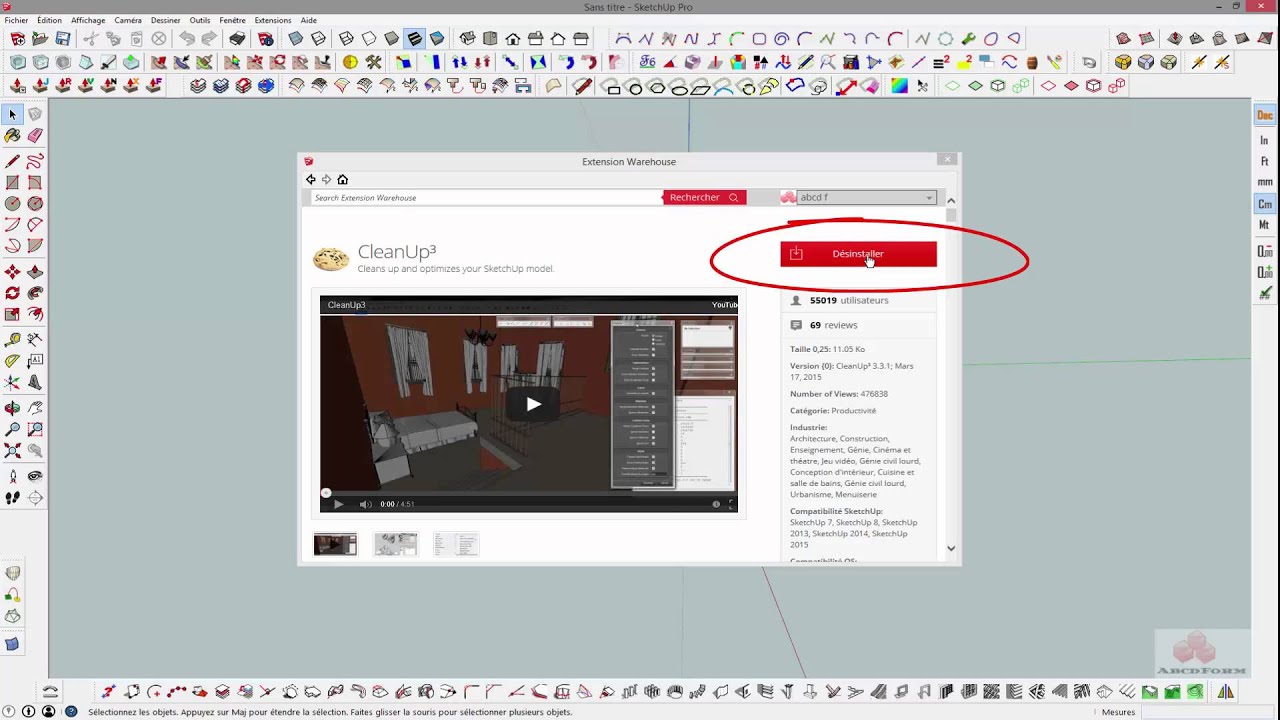Image resolution: width=1280 pixels, height=720 pixels.
Task: Open the abcd f user account dropdown
Action: pyautogui.click(x=866, y=198)
